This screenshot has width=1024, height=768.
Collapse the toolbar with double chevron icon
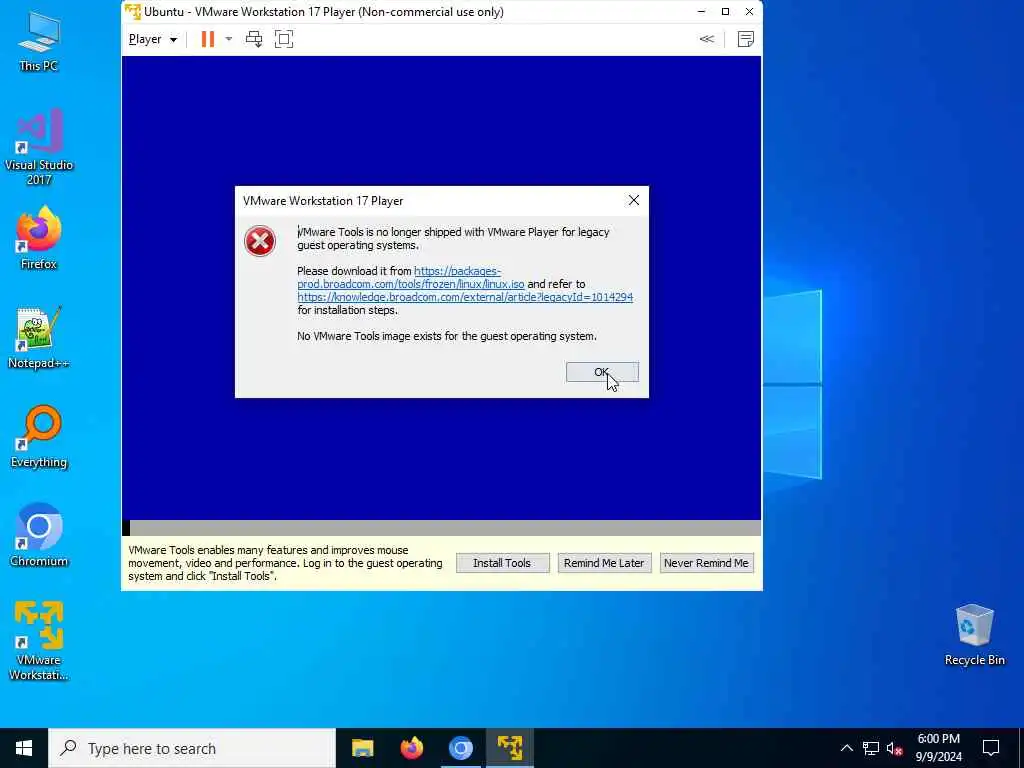(x=707, y=39)
